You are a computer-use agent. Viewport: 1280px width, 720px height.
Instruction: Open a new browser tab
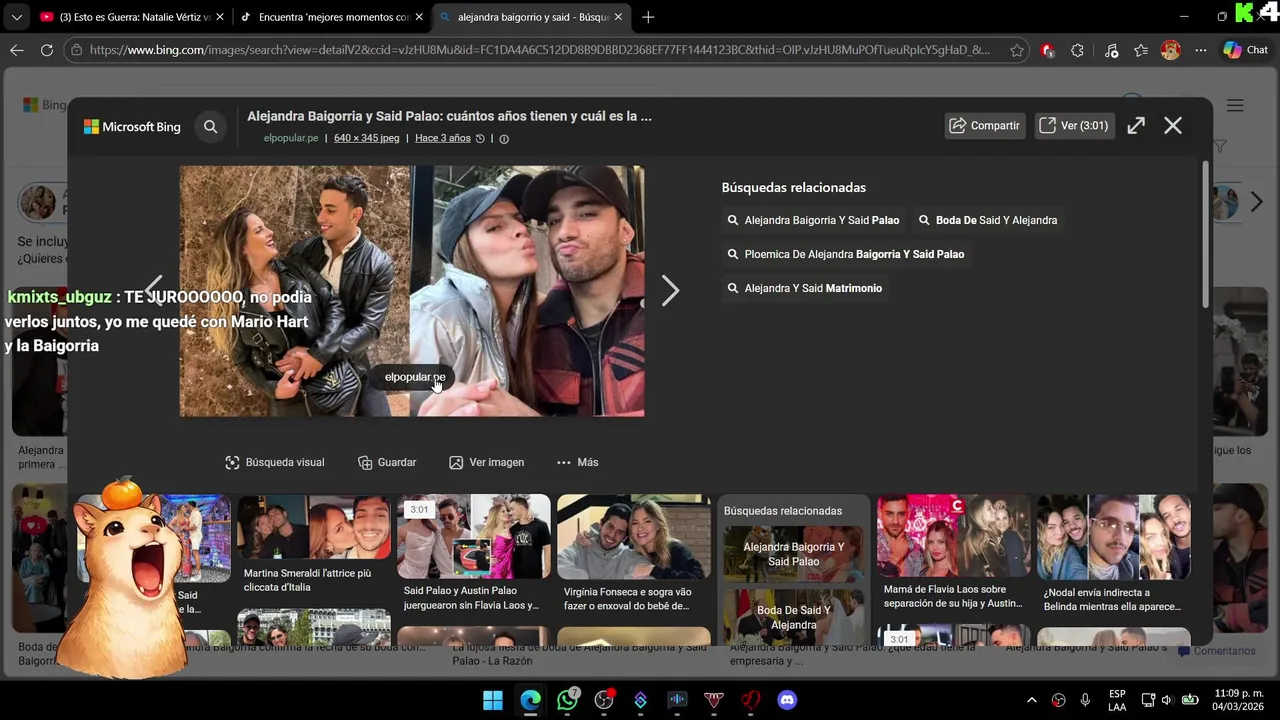(648, 17)
